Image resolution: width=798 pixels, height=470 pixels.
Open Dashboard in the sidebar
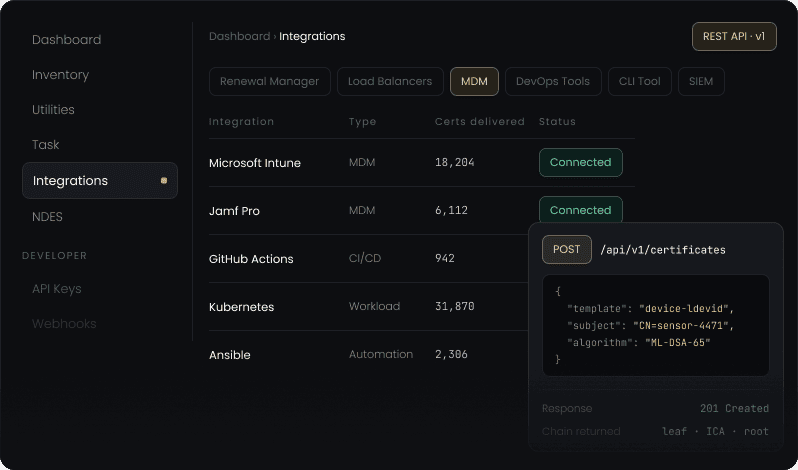(x=67, y=40)
